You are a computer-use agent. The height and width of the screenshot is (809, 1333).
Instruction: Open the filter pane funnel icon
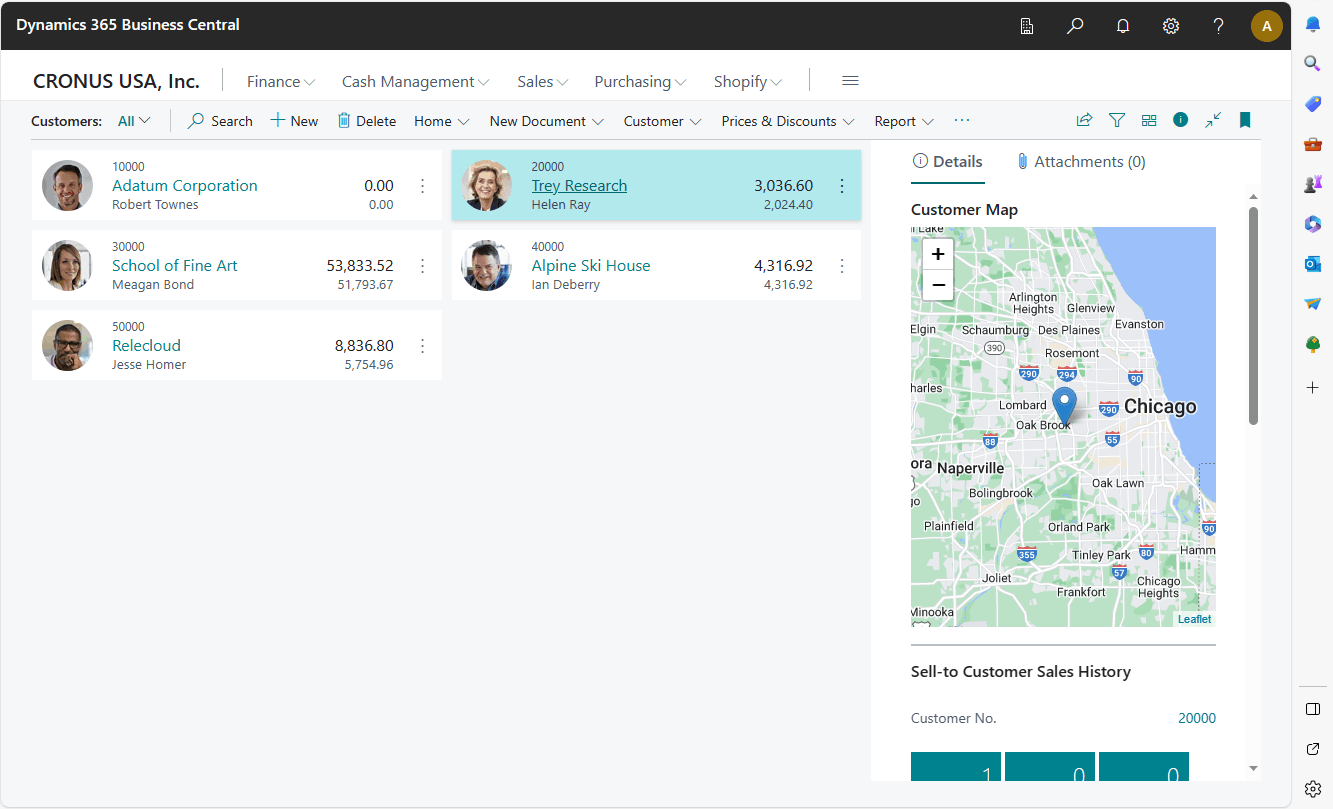(x=1117, y=120)
